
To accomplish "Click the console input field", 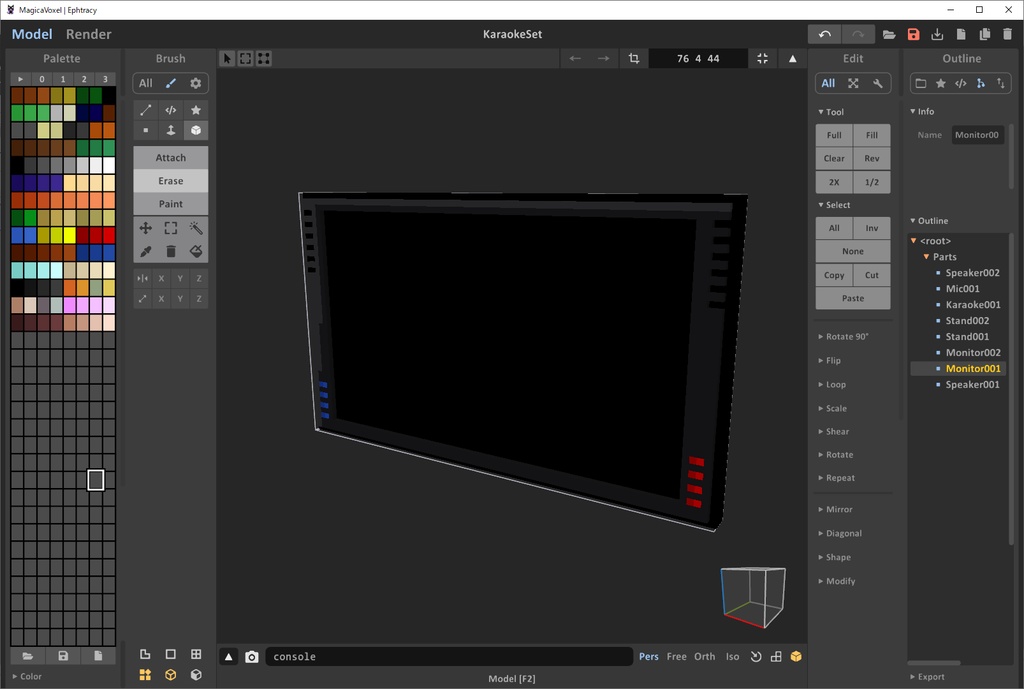I will point(449,657).
